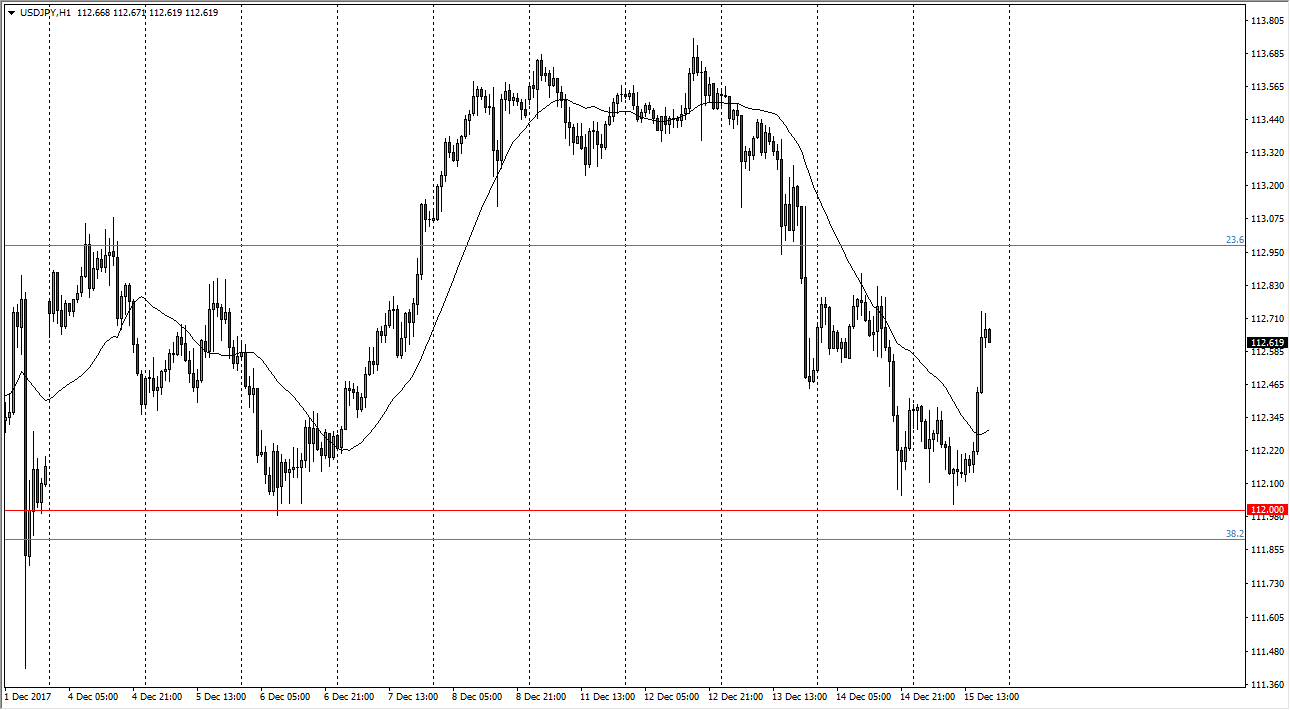This screenshot has width=1290, height=710.
Task: Click the current price tag 112.619
Action: coord(1267,343)
